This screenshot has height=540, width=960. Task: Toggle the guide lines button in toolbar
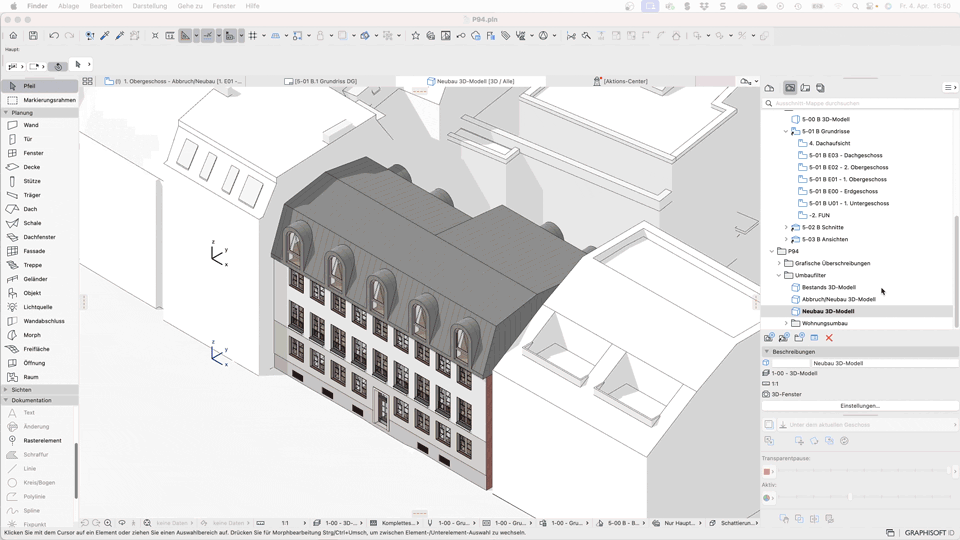click(185, 36)
